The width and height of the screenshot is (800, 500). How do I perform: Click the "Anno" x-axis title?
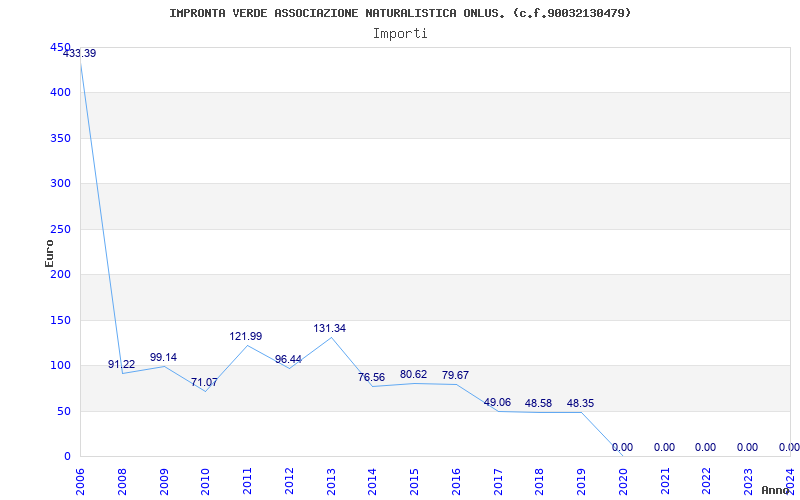pos(776,490)
